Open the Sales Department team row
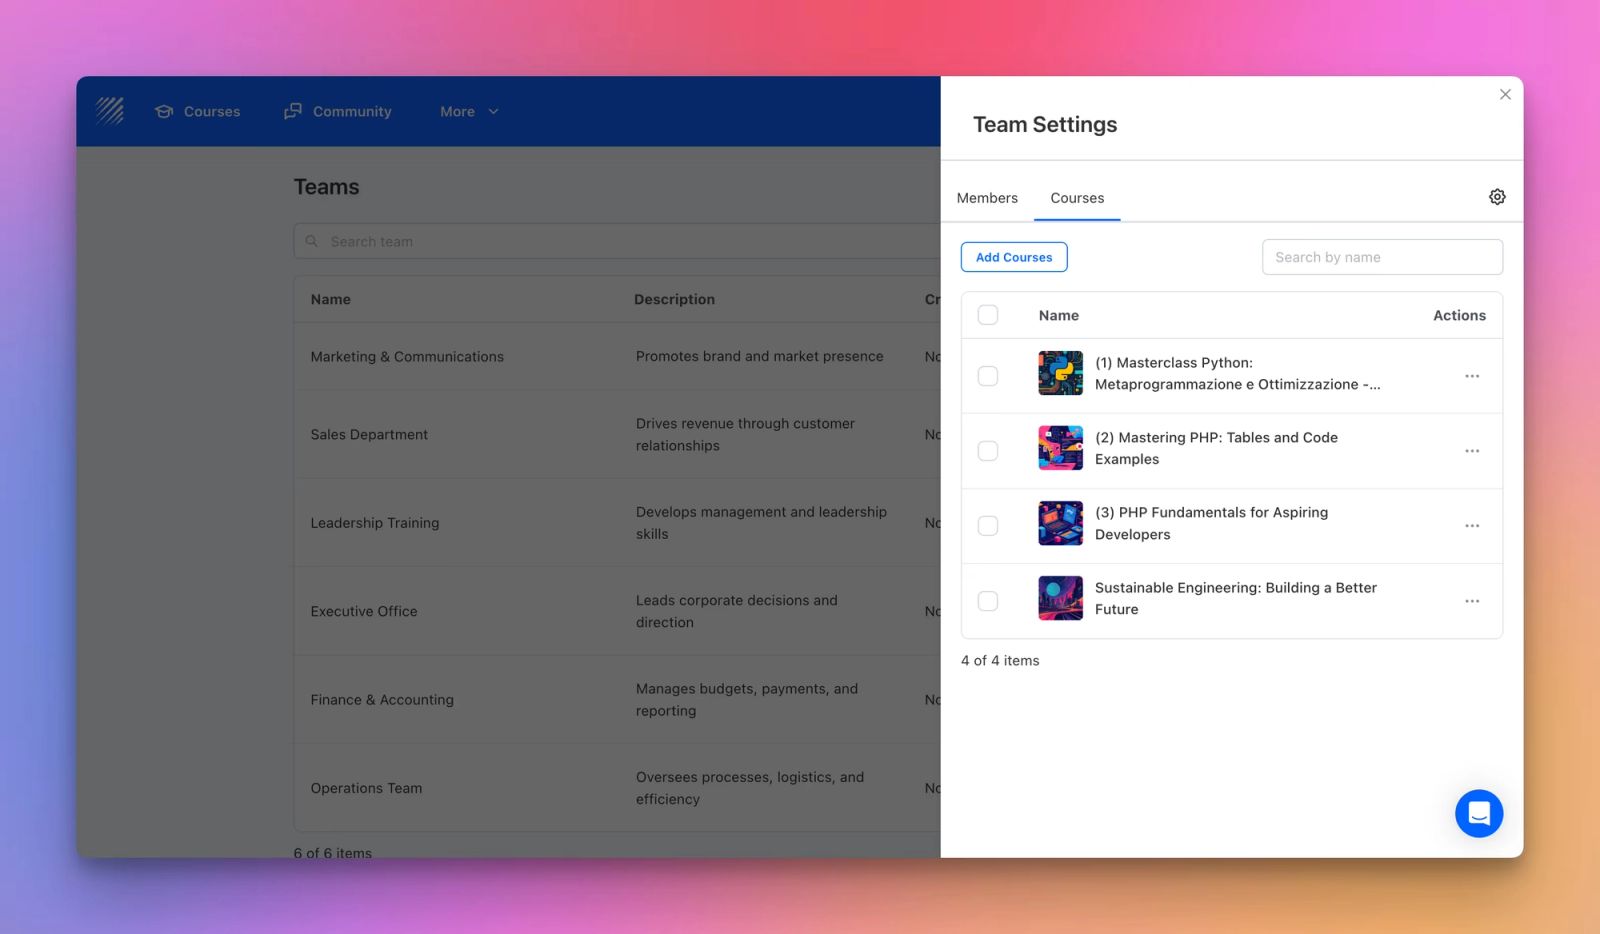Screen dimensions: 1600x934 617,434
